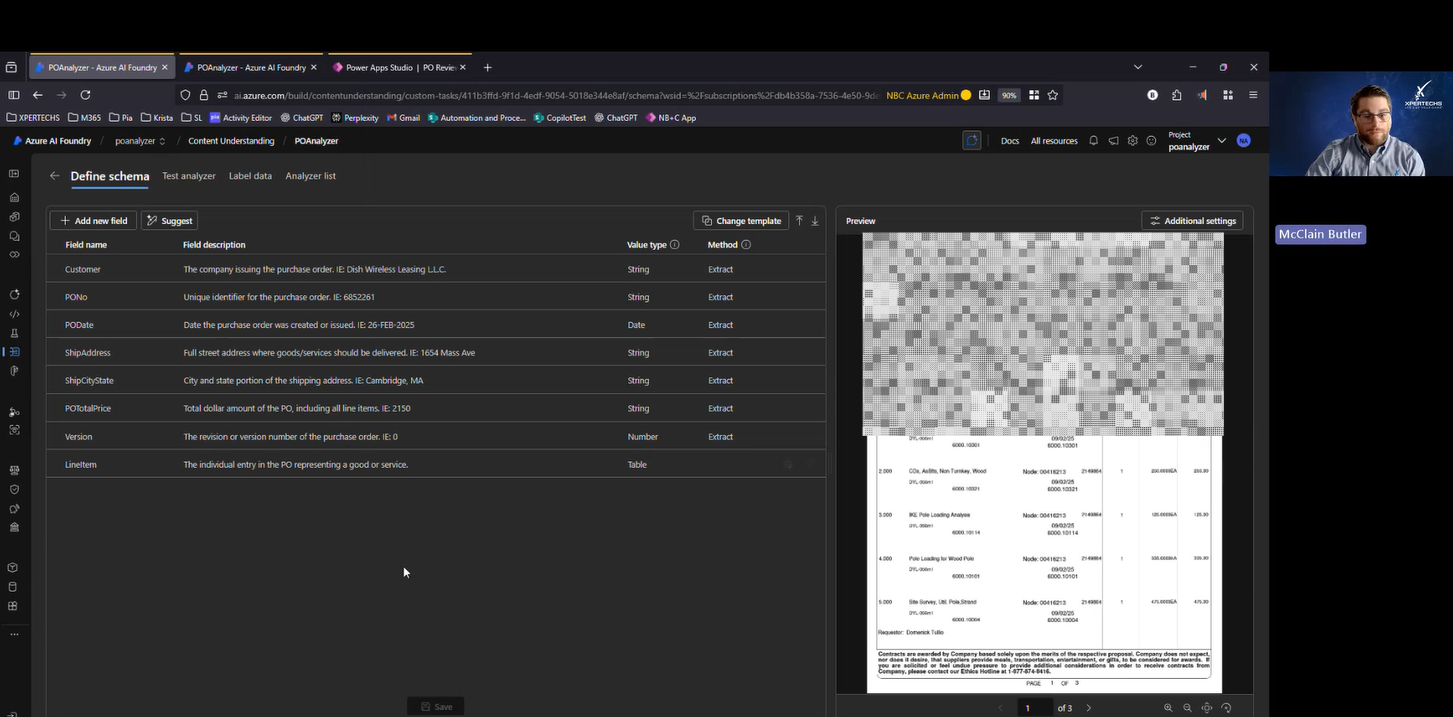Open the settings gear in Foundry header
1453x717 pixels.
[x=1132, y=141]
